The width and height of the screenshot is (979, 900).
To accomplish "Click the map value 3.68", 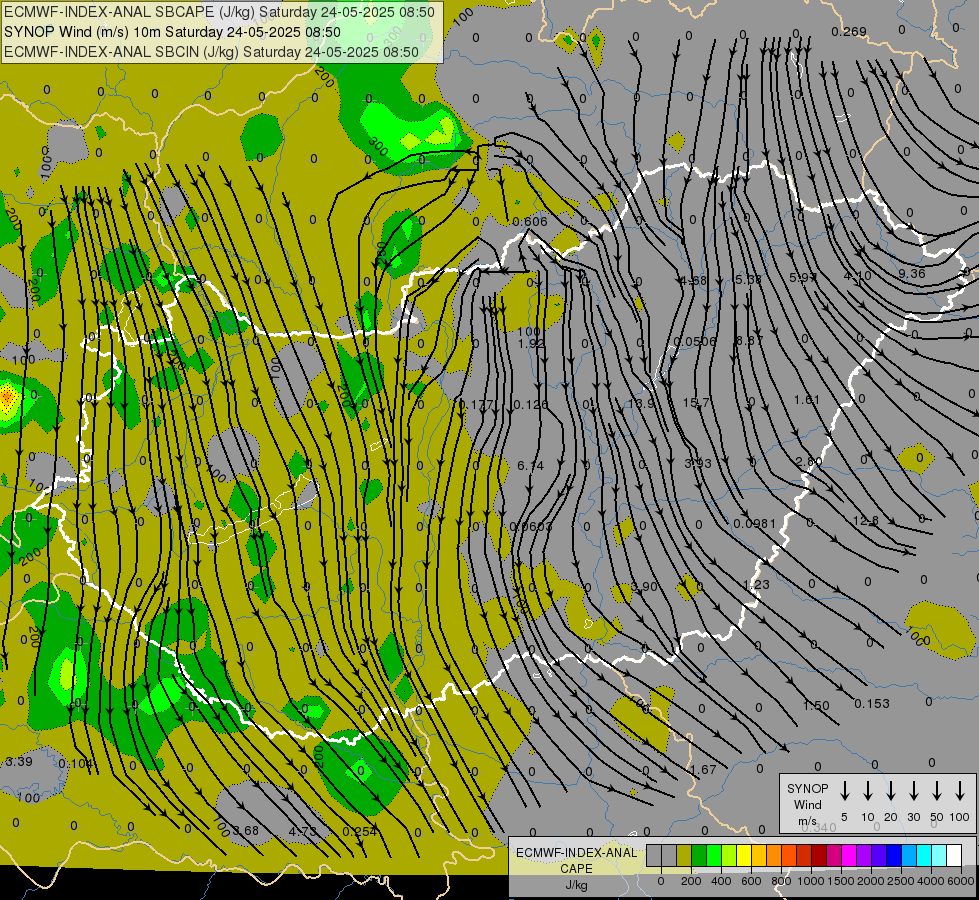I will tap(245, 830).
